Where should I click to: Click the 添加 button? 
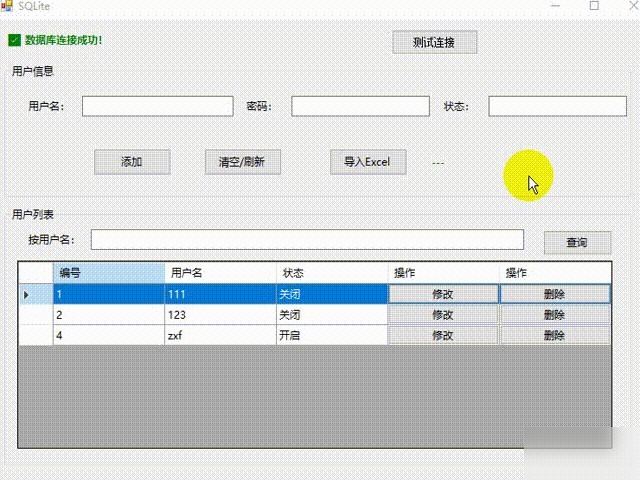pyautogui.click(x=132, y=162)
